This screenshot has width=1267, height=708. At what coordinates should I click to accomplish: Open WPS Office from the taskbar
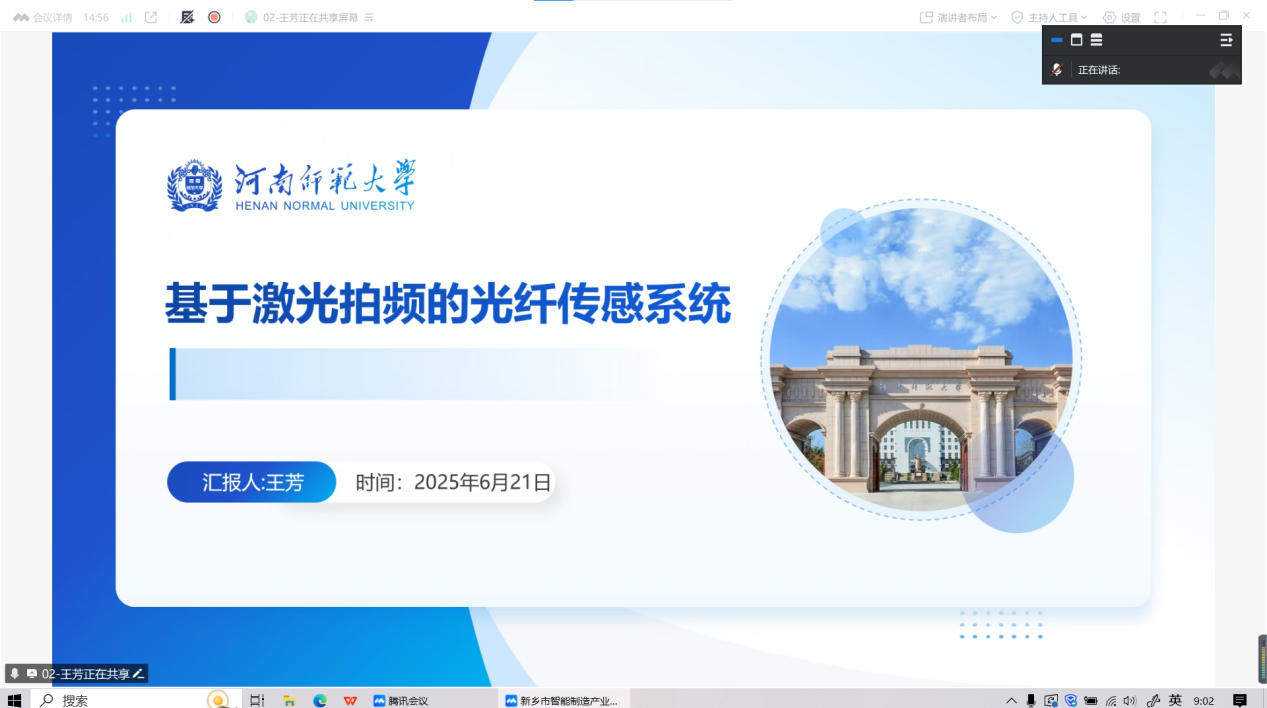[350, 700]
